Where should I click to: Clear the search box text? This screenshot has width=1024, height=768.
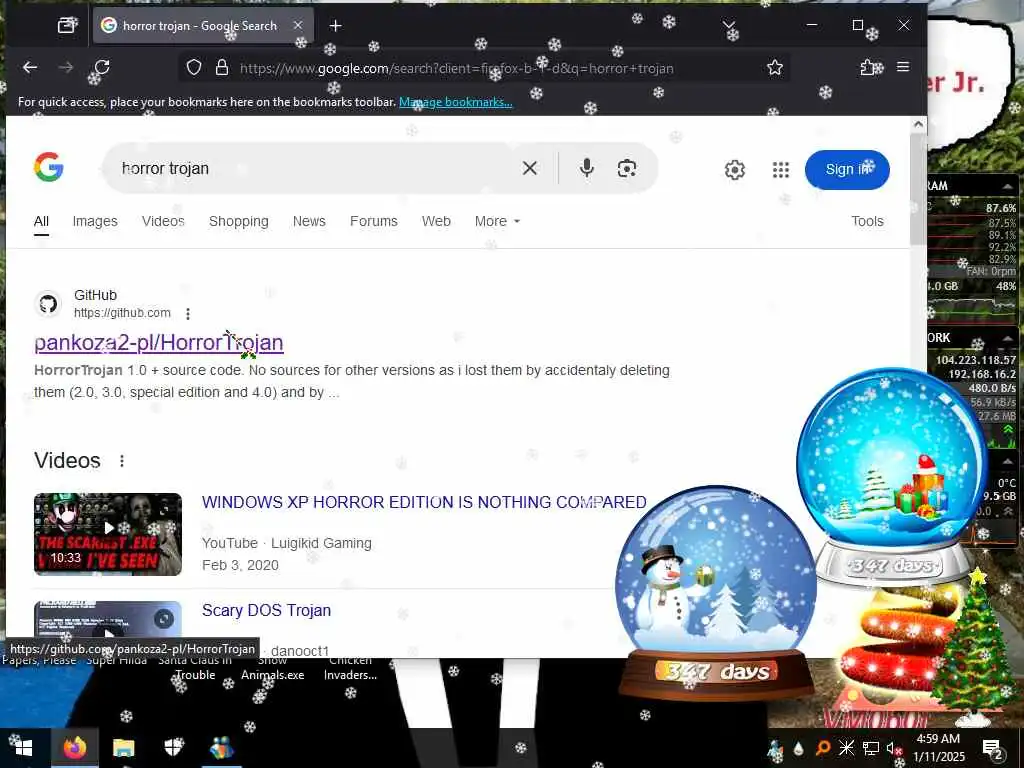point(530,168)
